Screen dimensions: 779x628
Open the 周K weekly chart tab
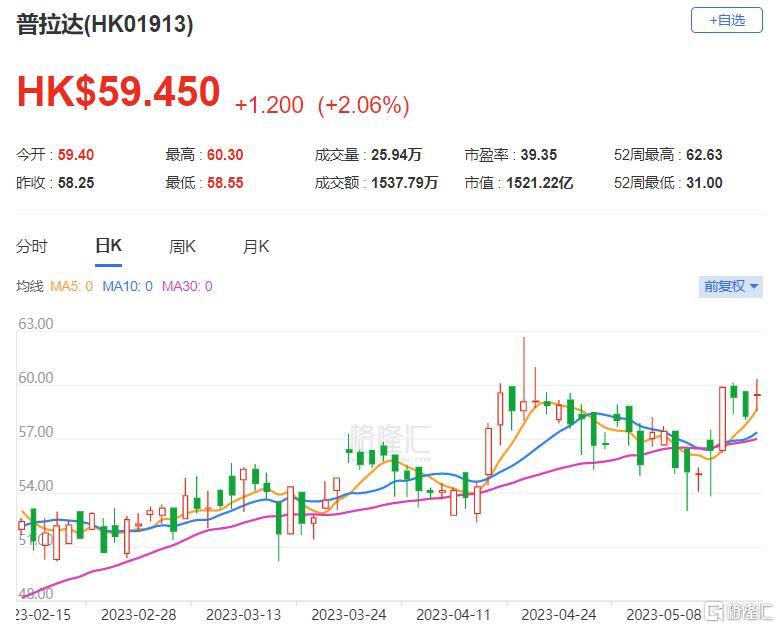[x=182, y=246]
